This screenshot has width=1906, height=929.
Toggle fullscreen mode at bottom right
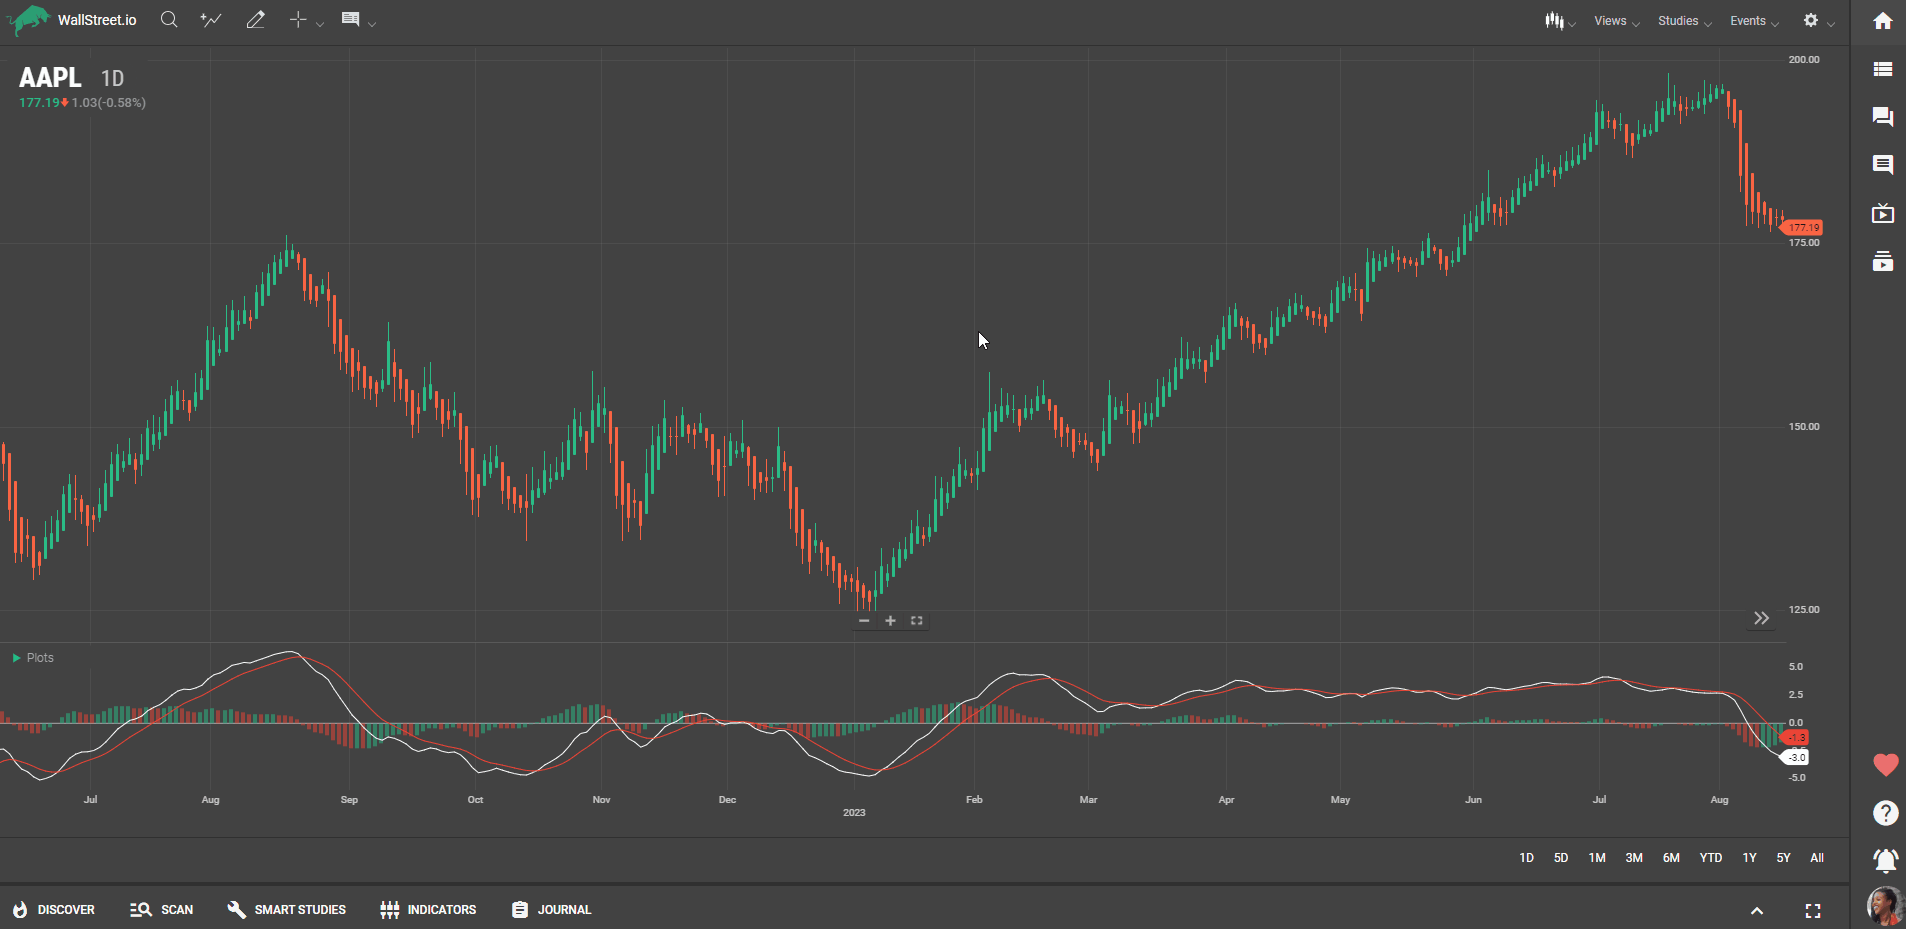(1812, 910)
